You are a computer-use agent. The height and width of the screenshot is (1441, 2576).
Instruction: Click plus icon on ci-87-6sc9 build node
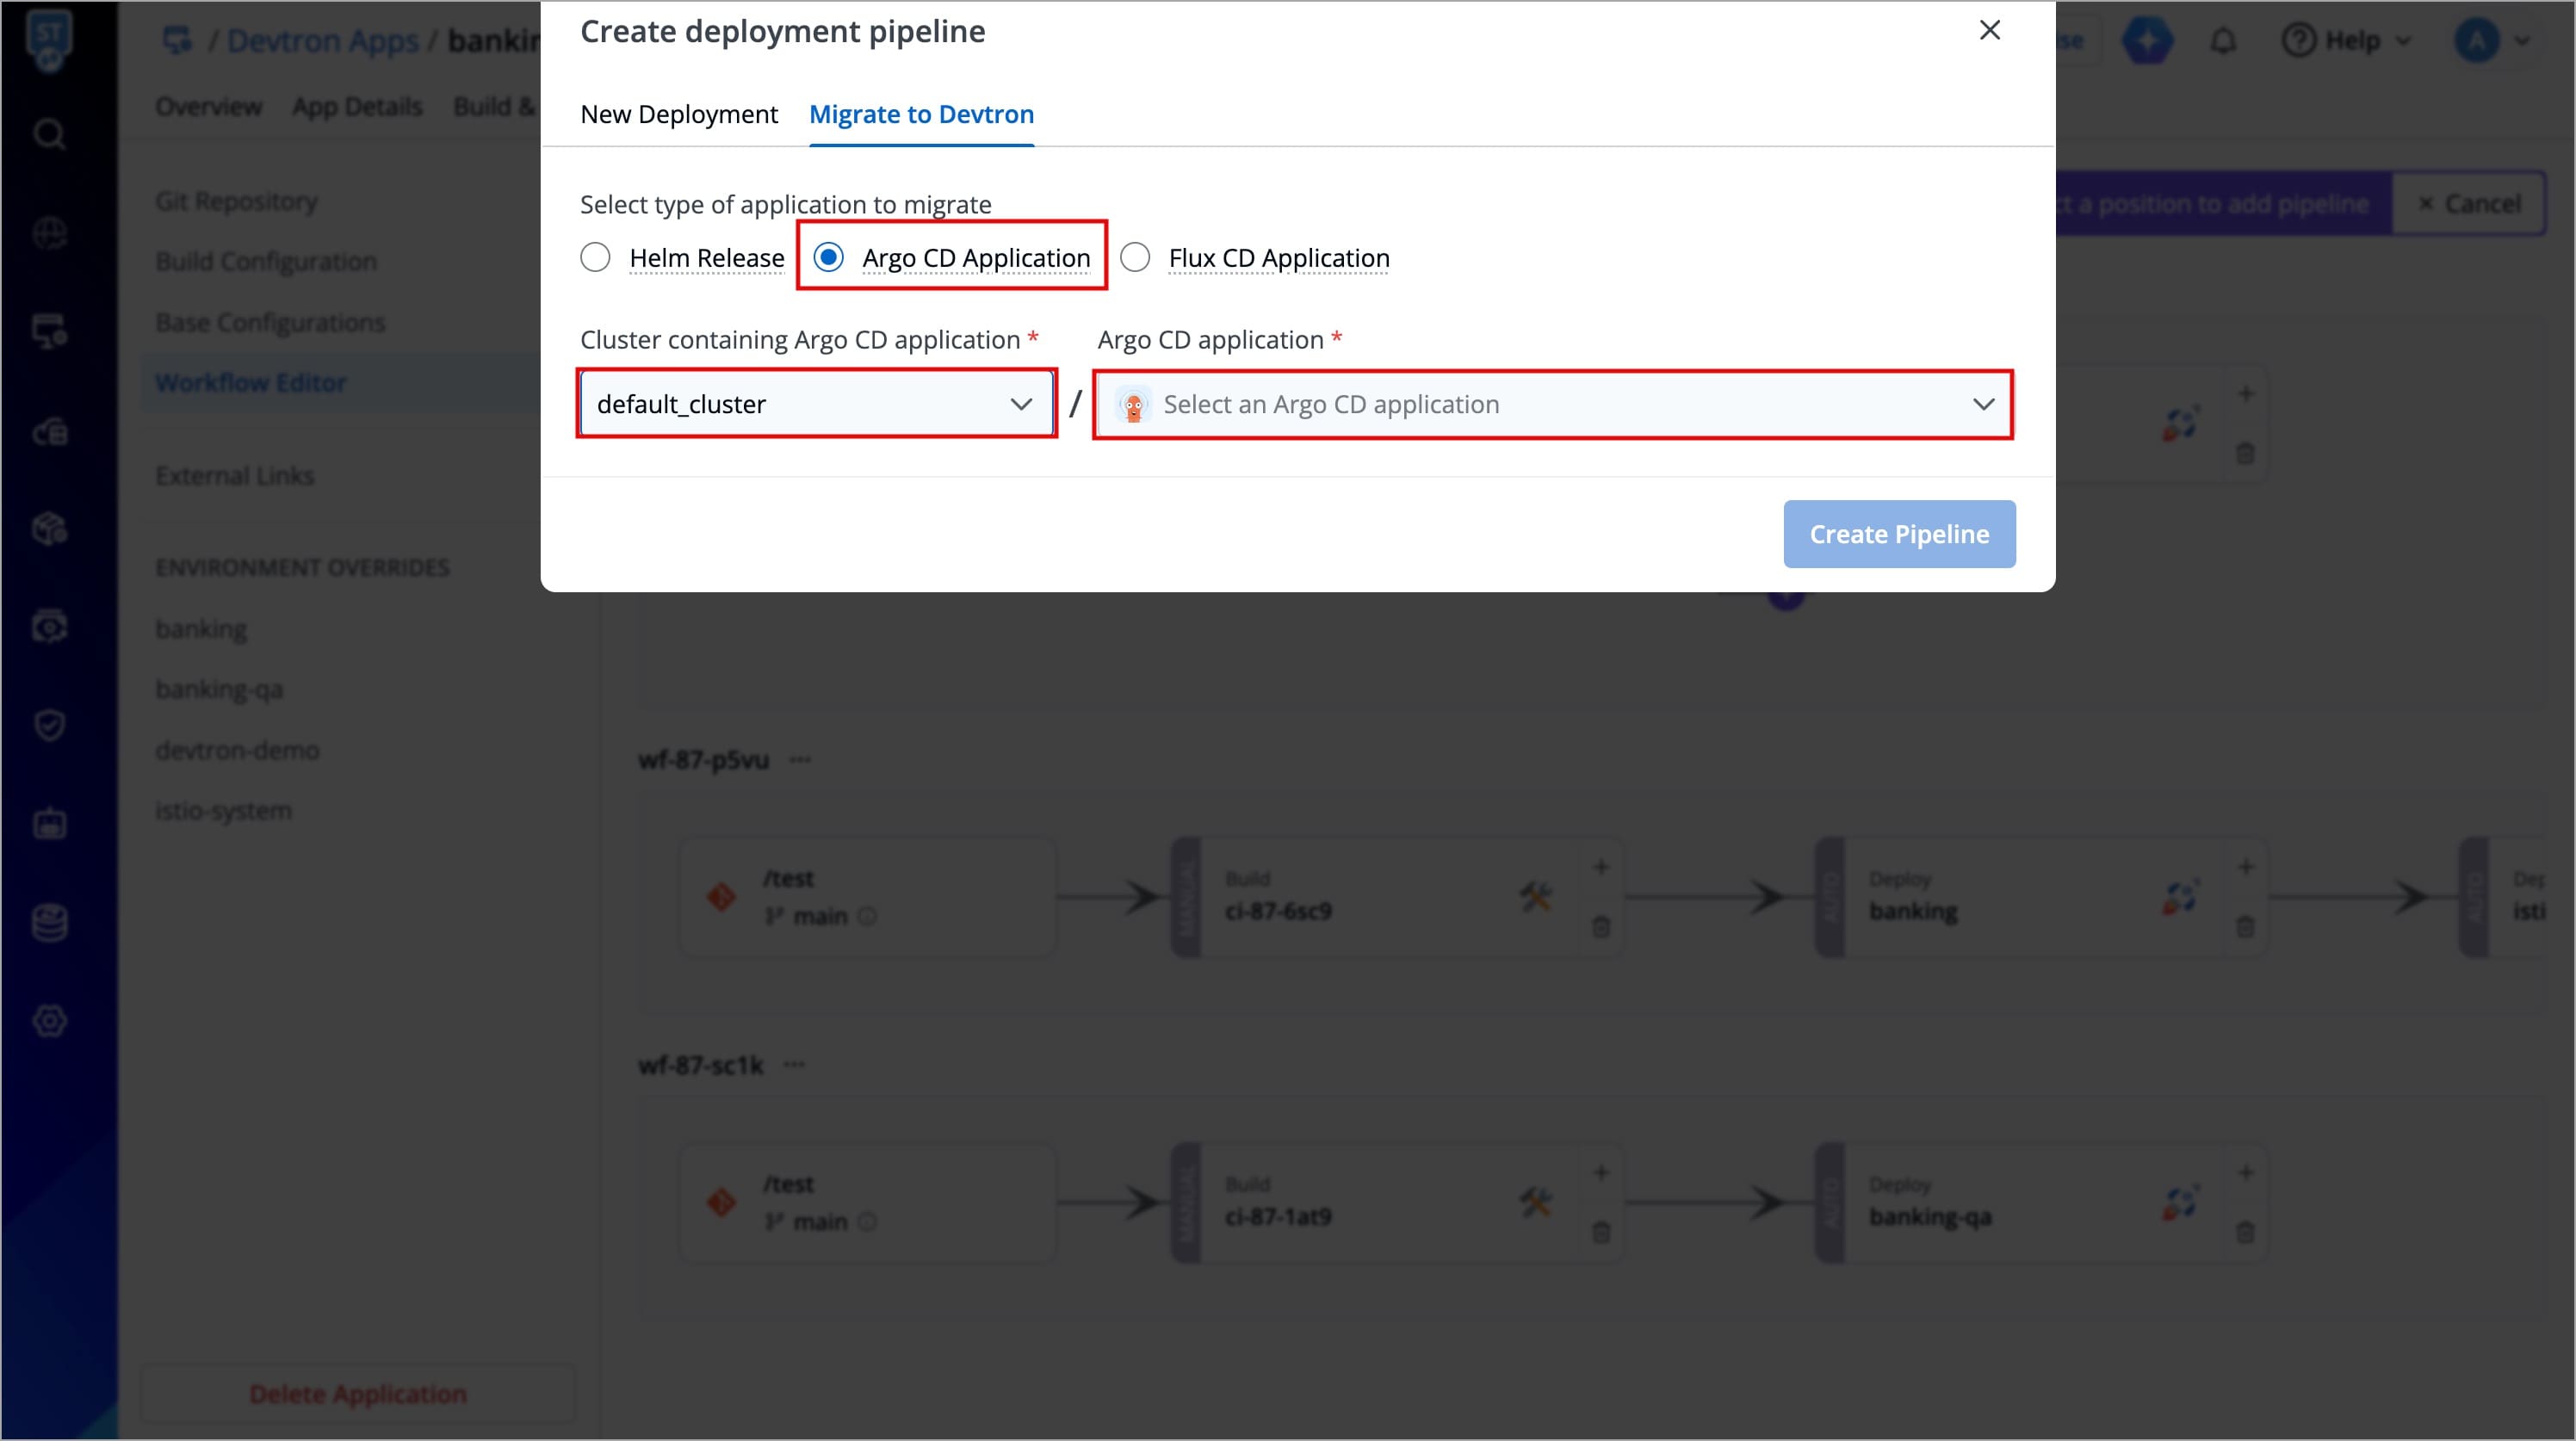point(1601,867)
